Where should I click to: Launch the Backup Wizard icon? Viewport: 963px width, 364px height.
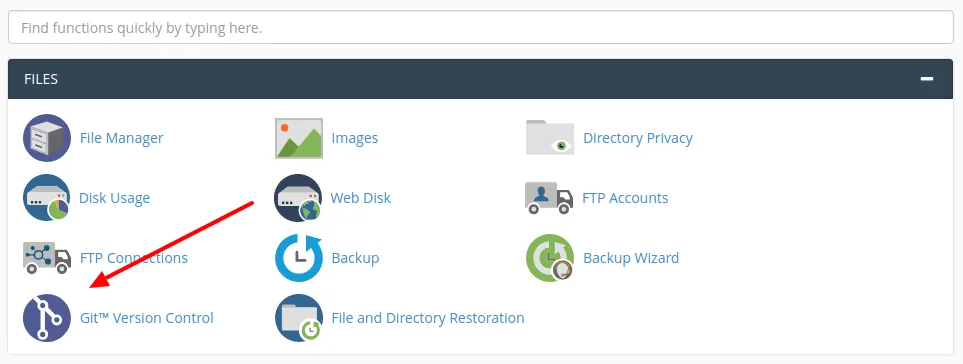pos(550,258)
